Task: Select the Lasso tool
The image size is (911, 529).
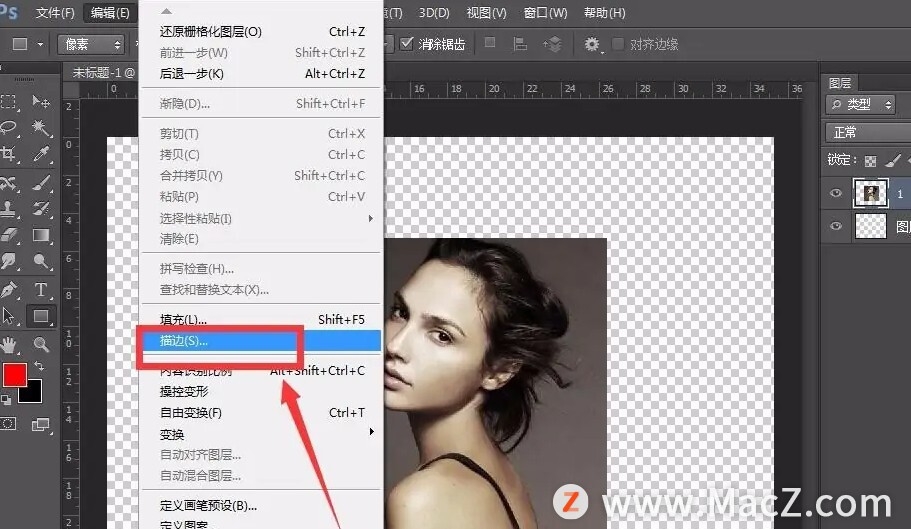Action: pos(8,128)
